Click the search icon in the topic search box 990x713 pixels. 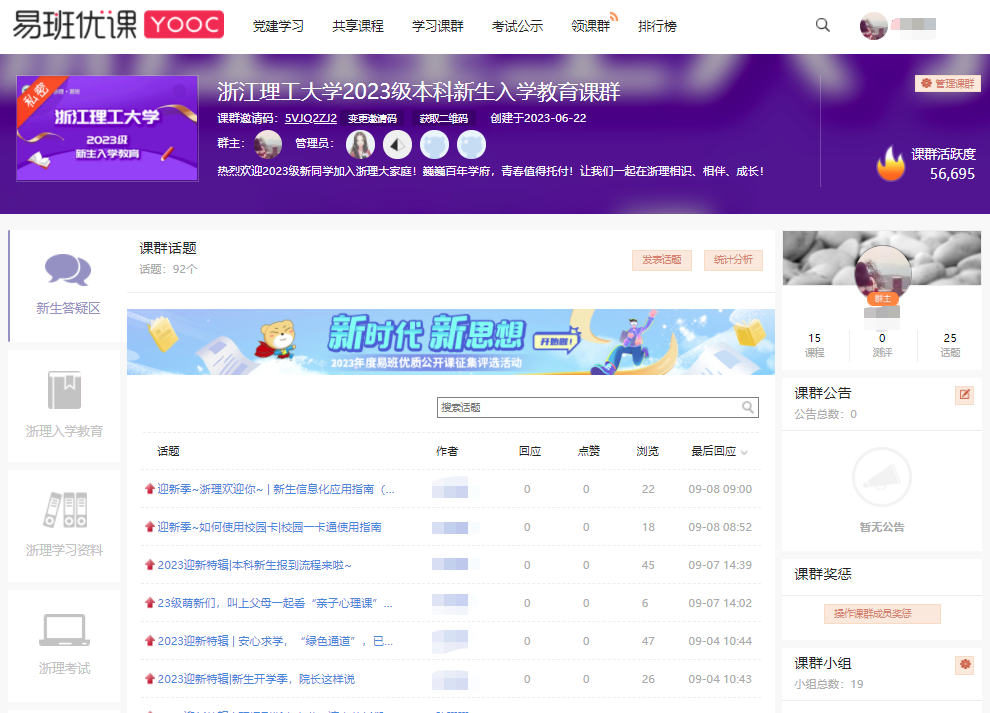(747, 408)
